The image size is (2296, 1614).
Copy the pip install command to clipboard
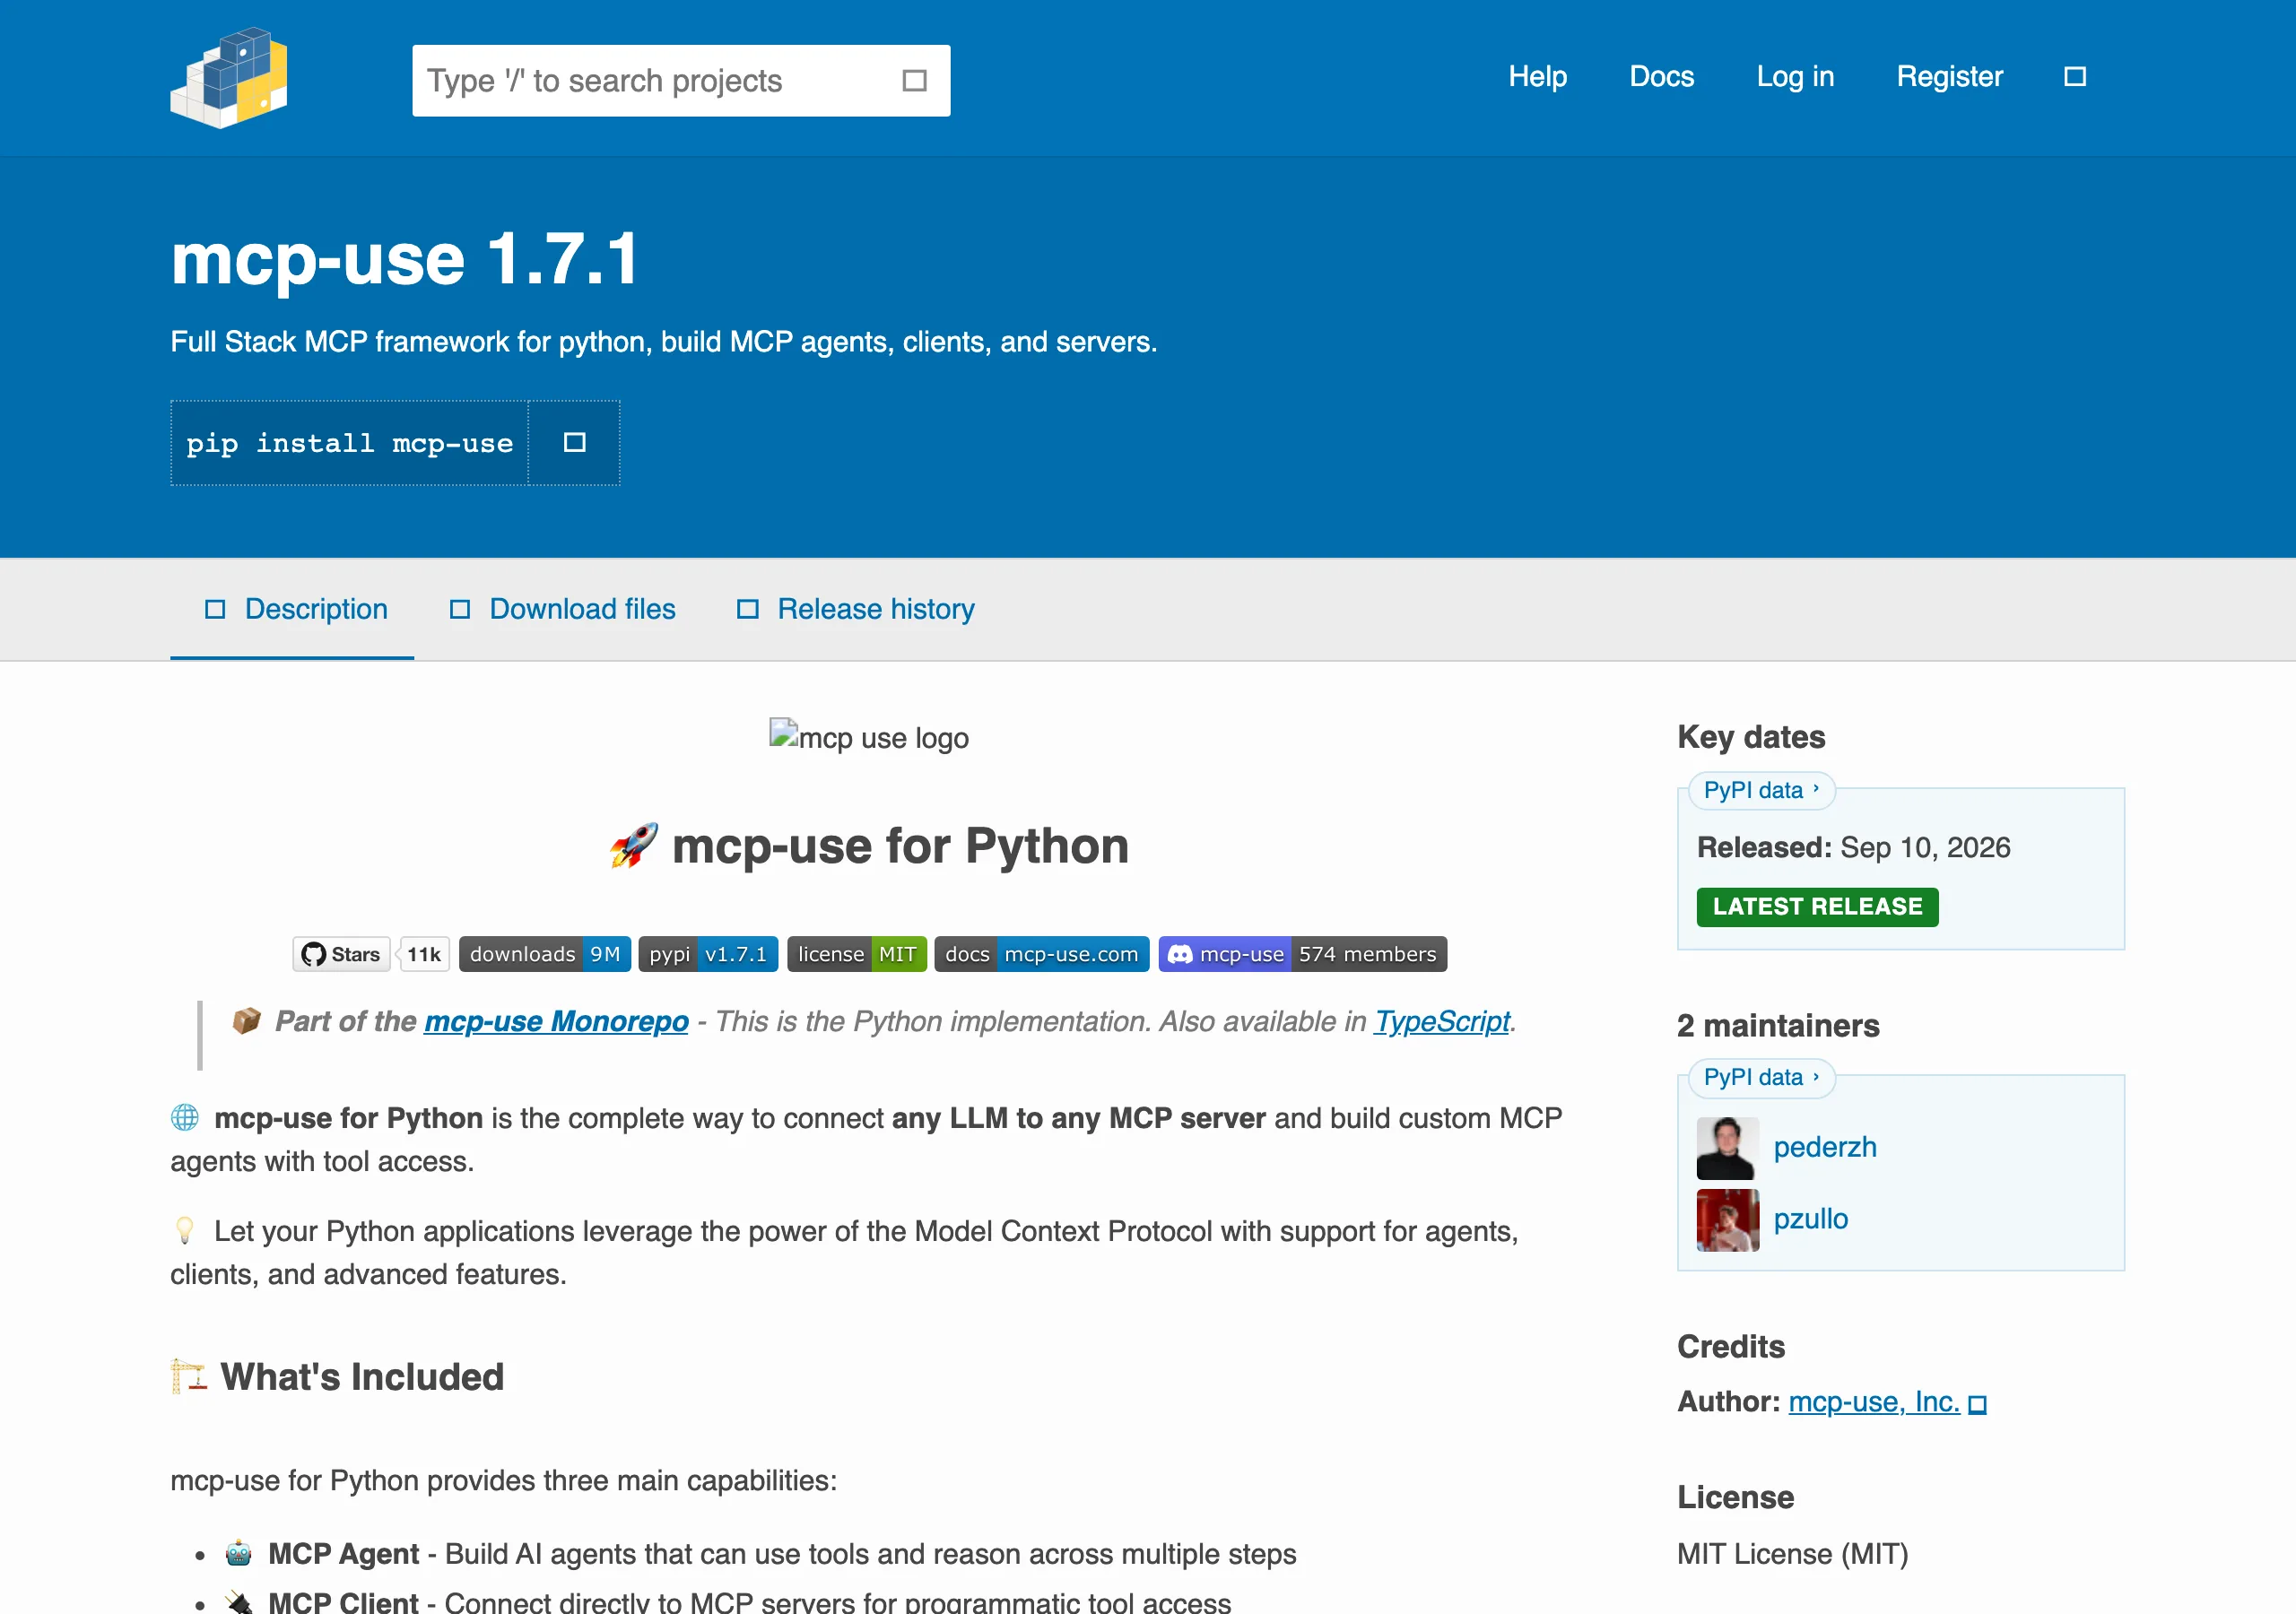tap(574, 443)
